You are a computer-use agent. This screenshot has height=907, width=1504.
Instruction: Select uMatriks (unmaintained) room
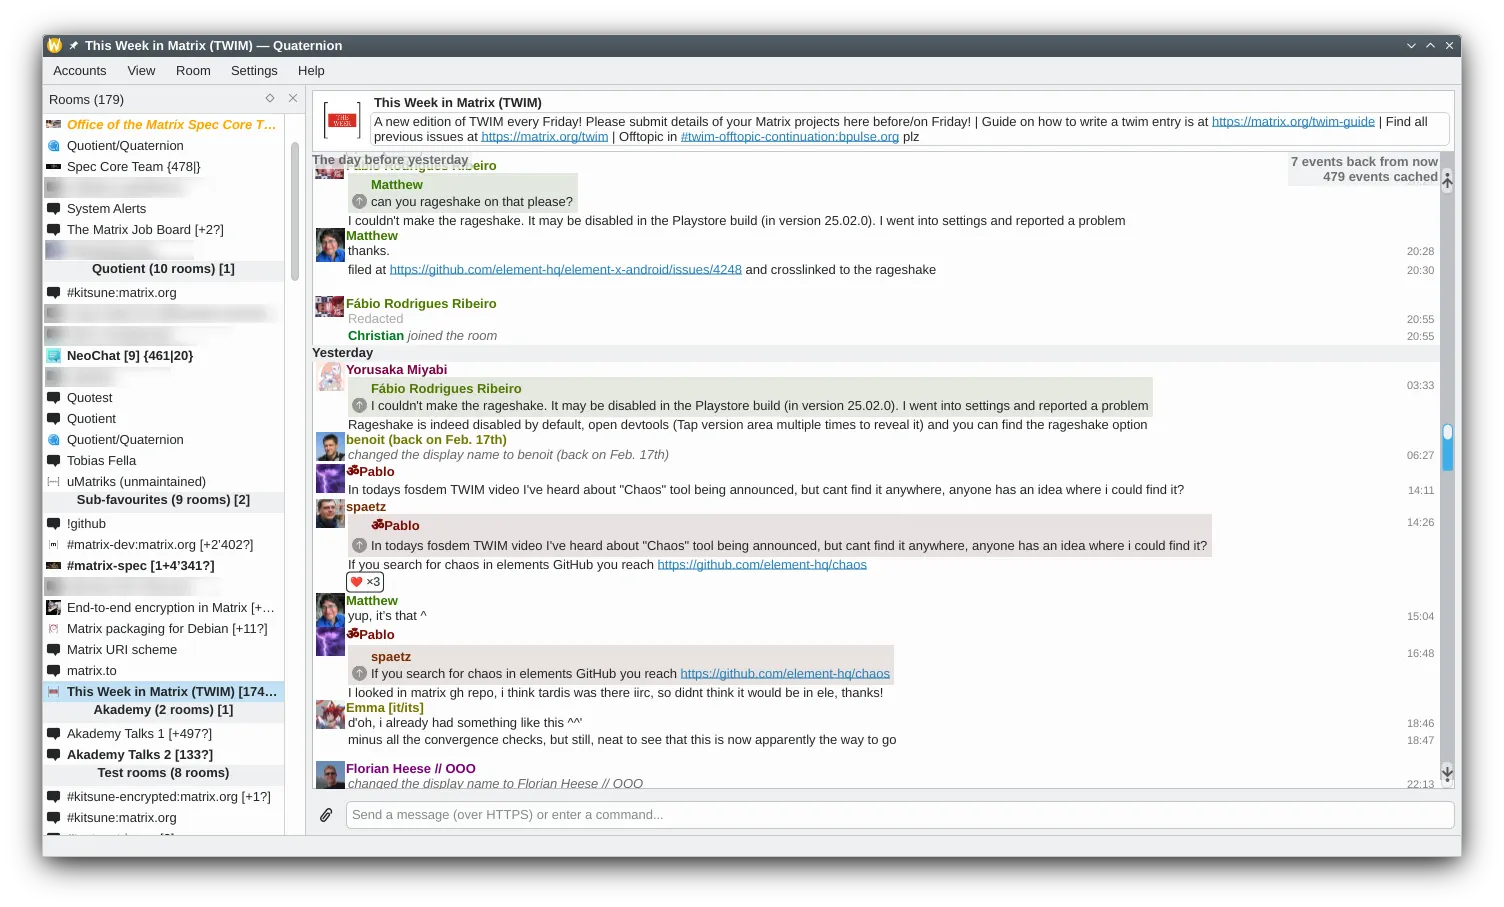click(164, 482)
